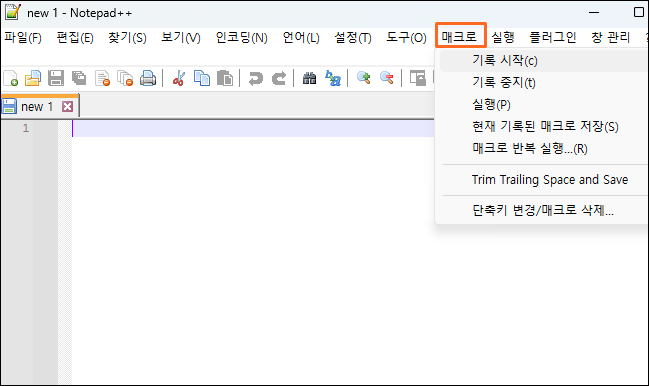Click the Close All documents icon

125,78
